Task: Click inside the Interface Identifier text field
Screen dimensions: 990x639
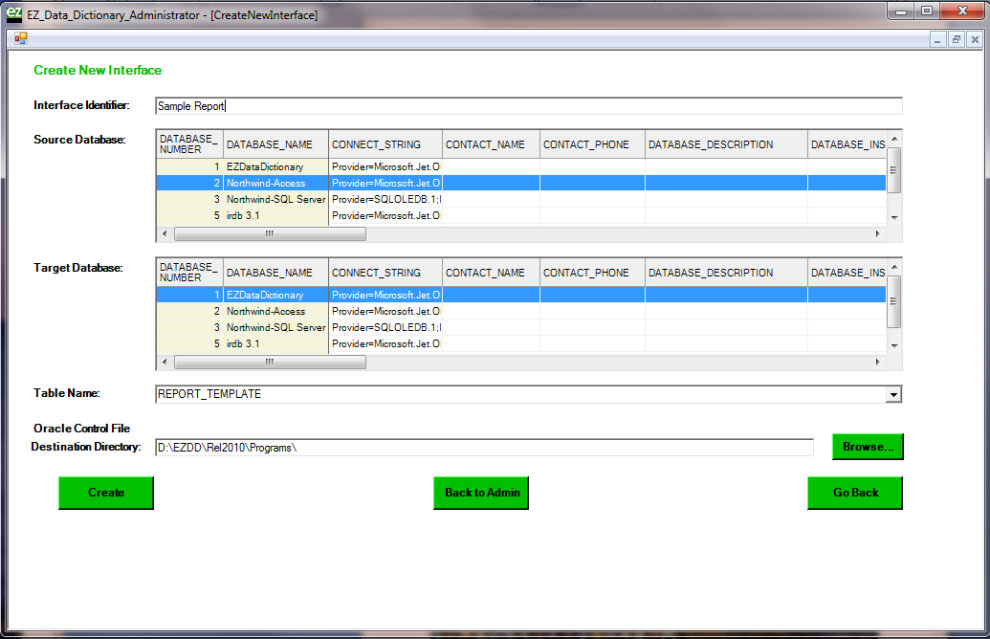Action: coord(528,106)
